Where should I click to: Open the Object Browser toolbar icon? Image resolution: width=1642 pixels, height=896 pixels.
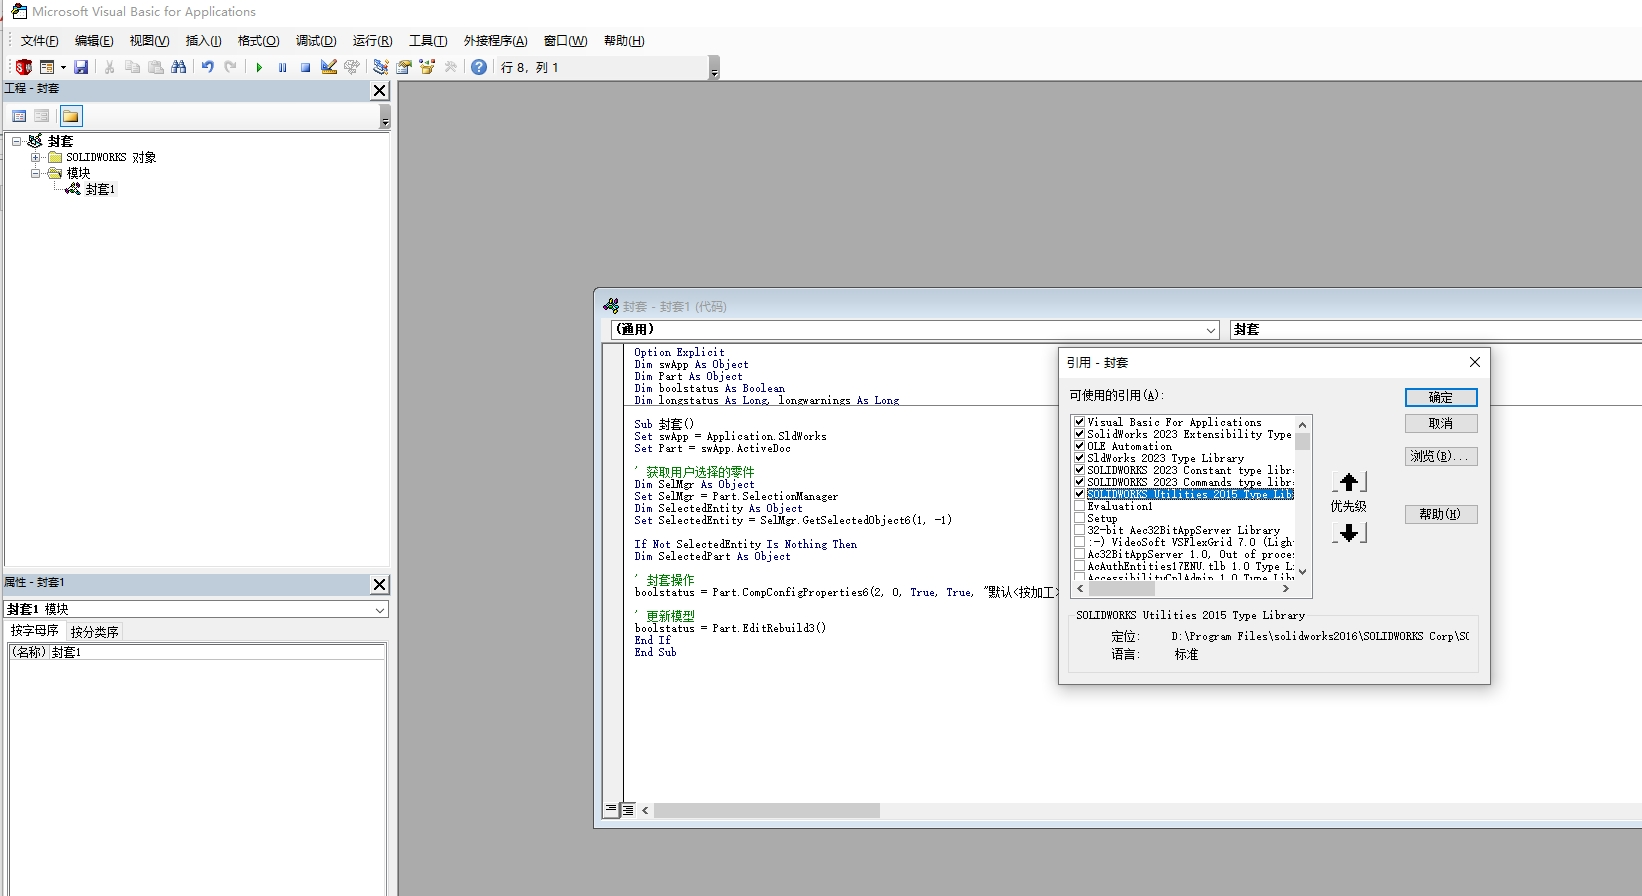coord(427,67)
